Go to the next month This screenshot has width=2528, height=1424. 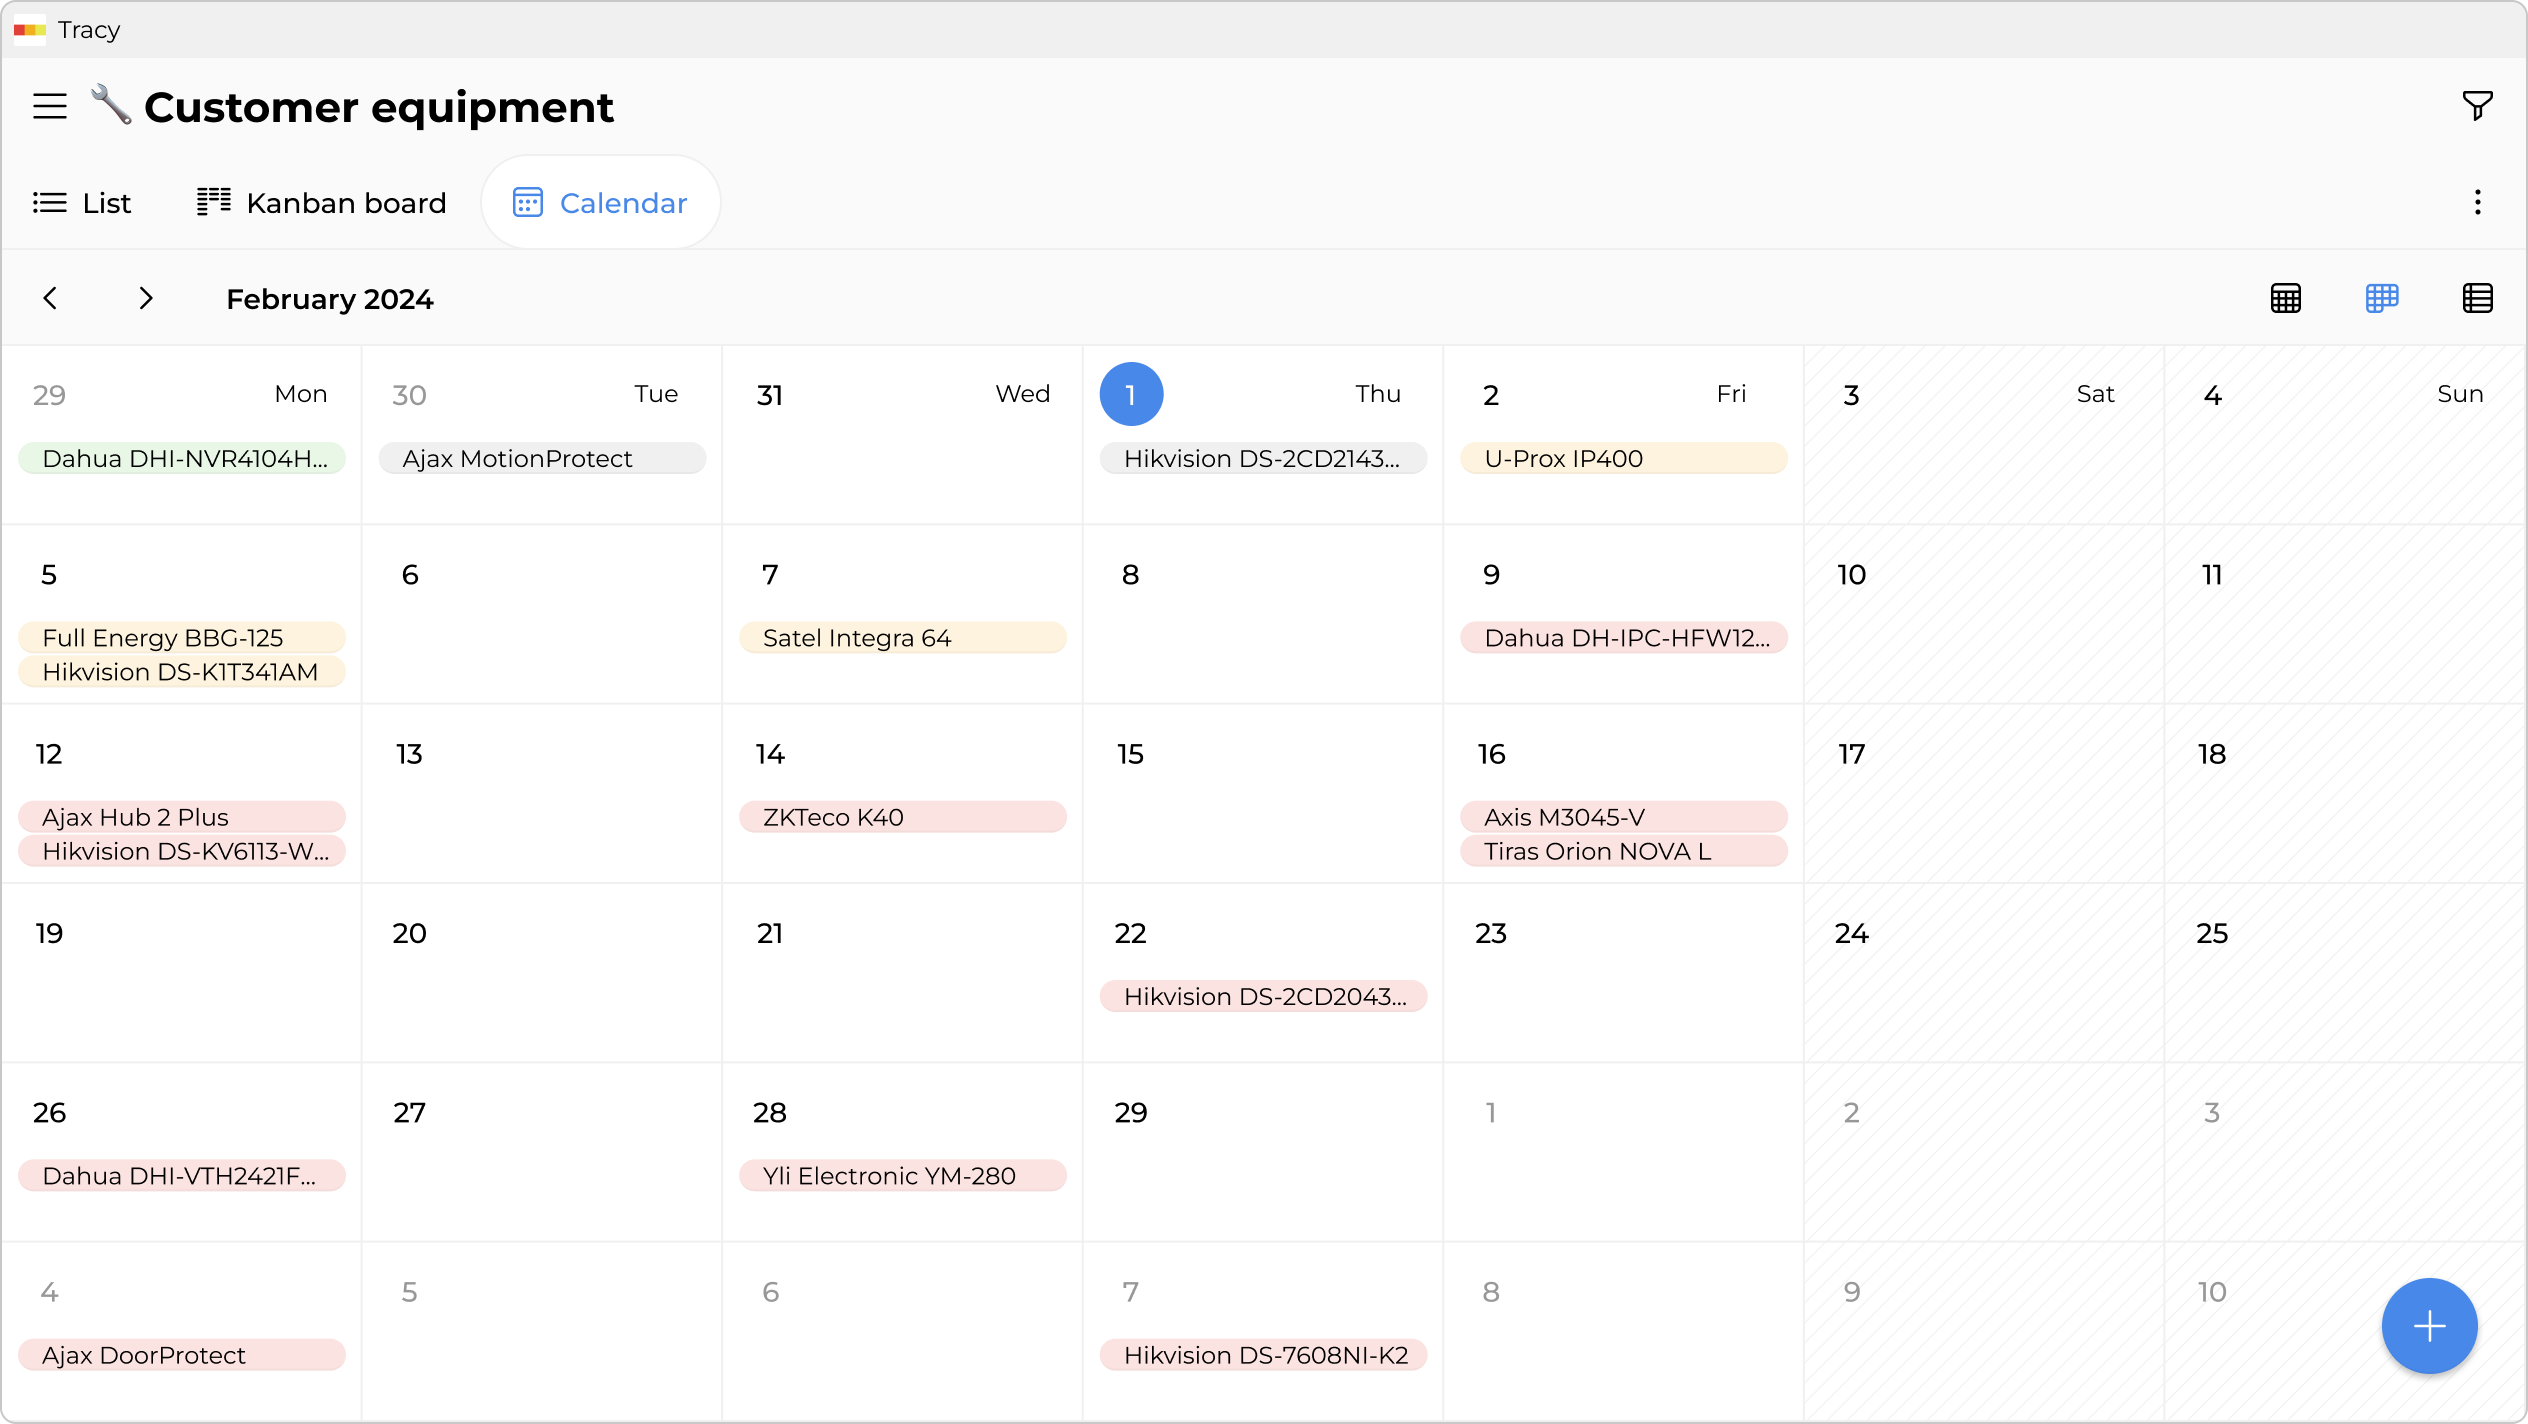pyautogui.click(x=146, y=298)
